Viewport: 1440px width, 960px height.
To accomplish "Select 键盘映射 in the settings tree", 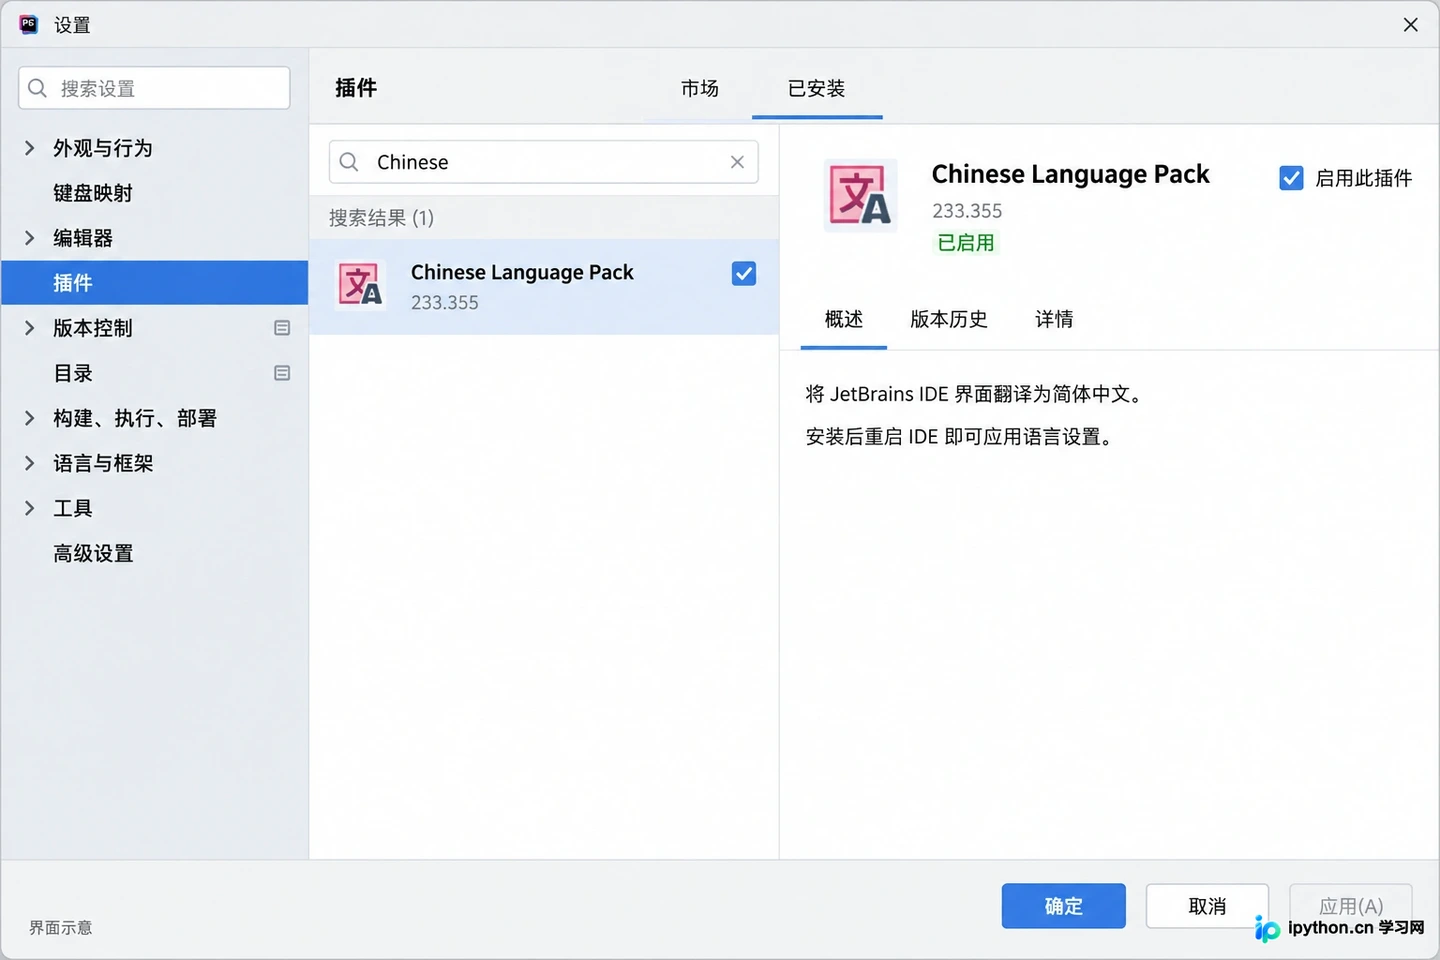I will pyautogui.click(x=93, y=193).
